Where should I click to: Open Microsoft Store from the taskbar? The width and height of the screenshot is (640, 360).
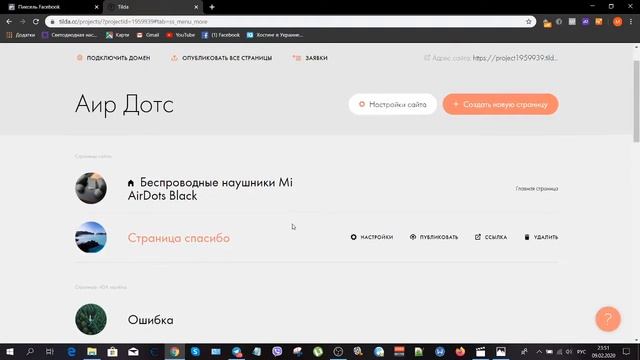113,351
